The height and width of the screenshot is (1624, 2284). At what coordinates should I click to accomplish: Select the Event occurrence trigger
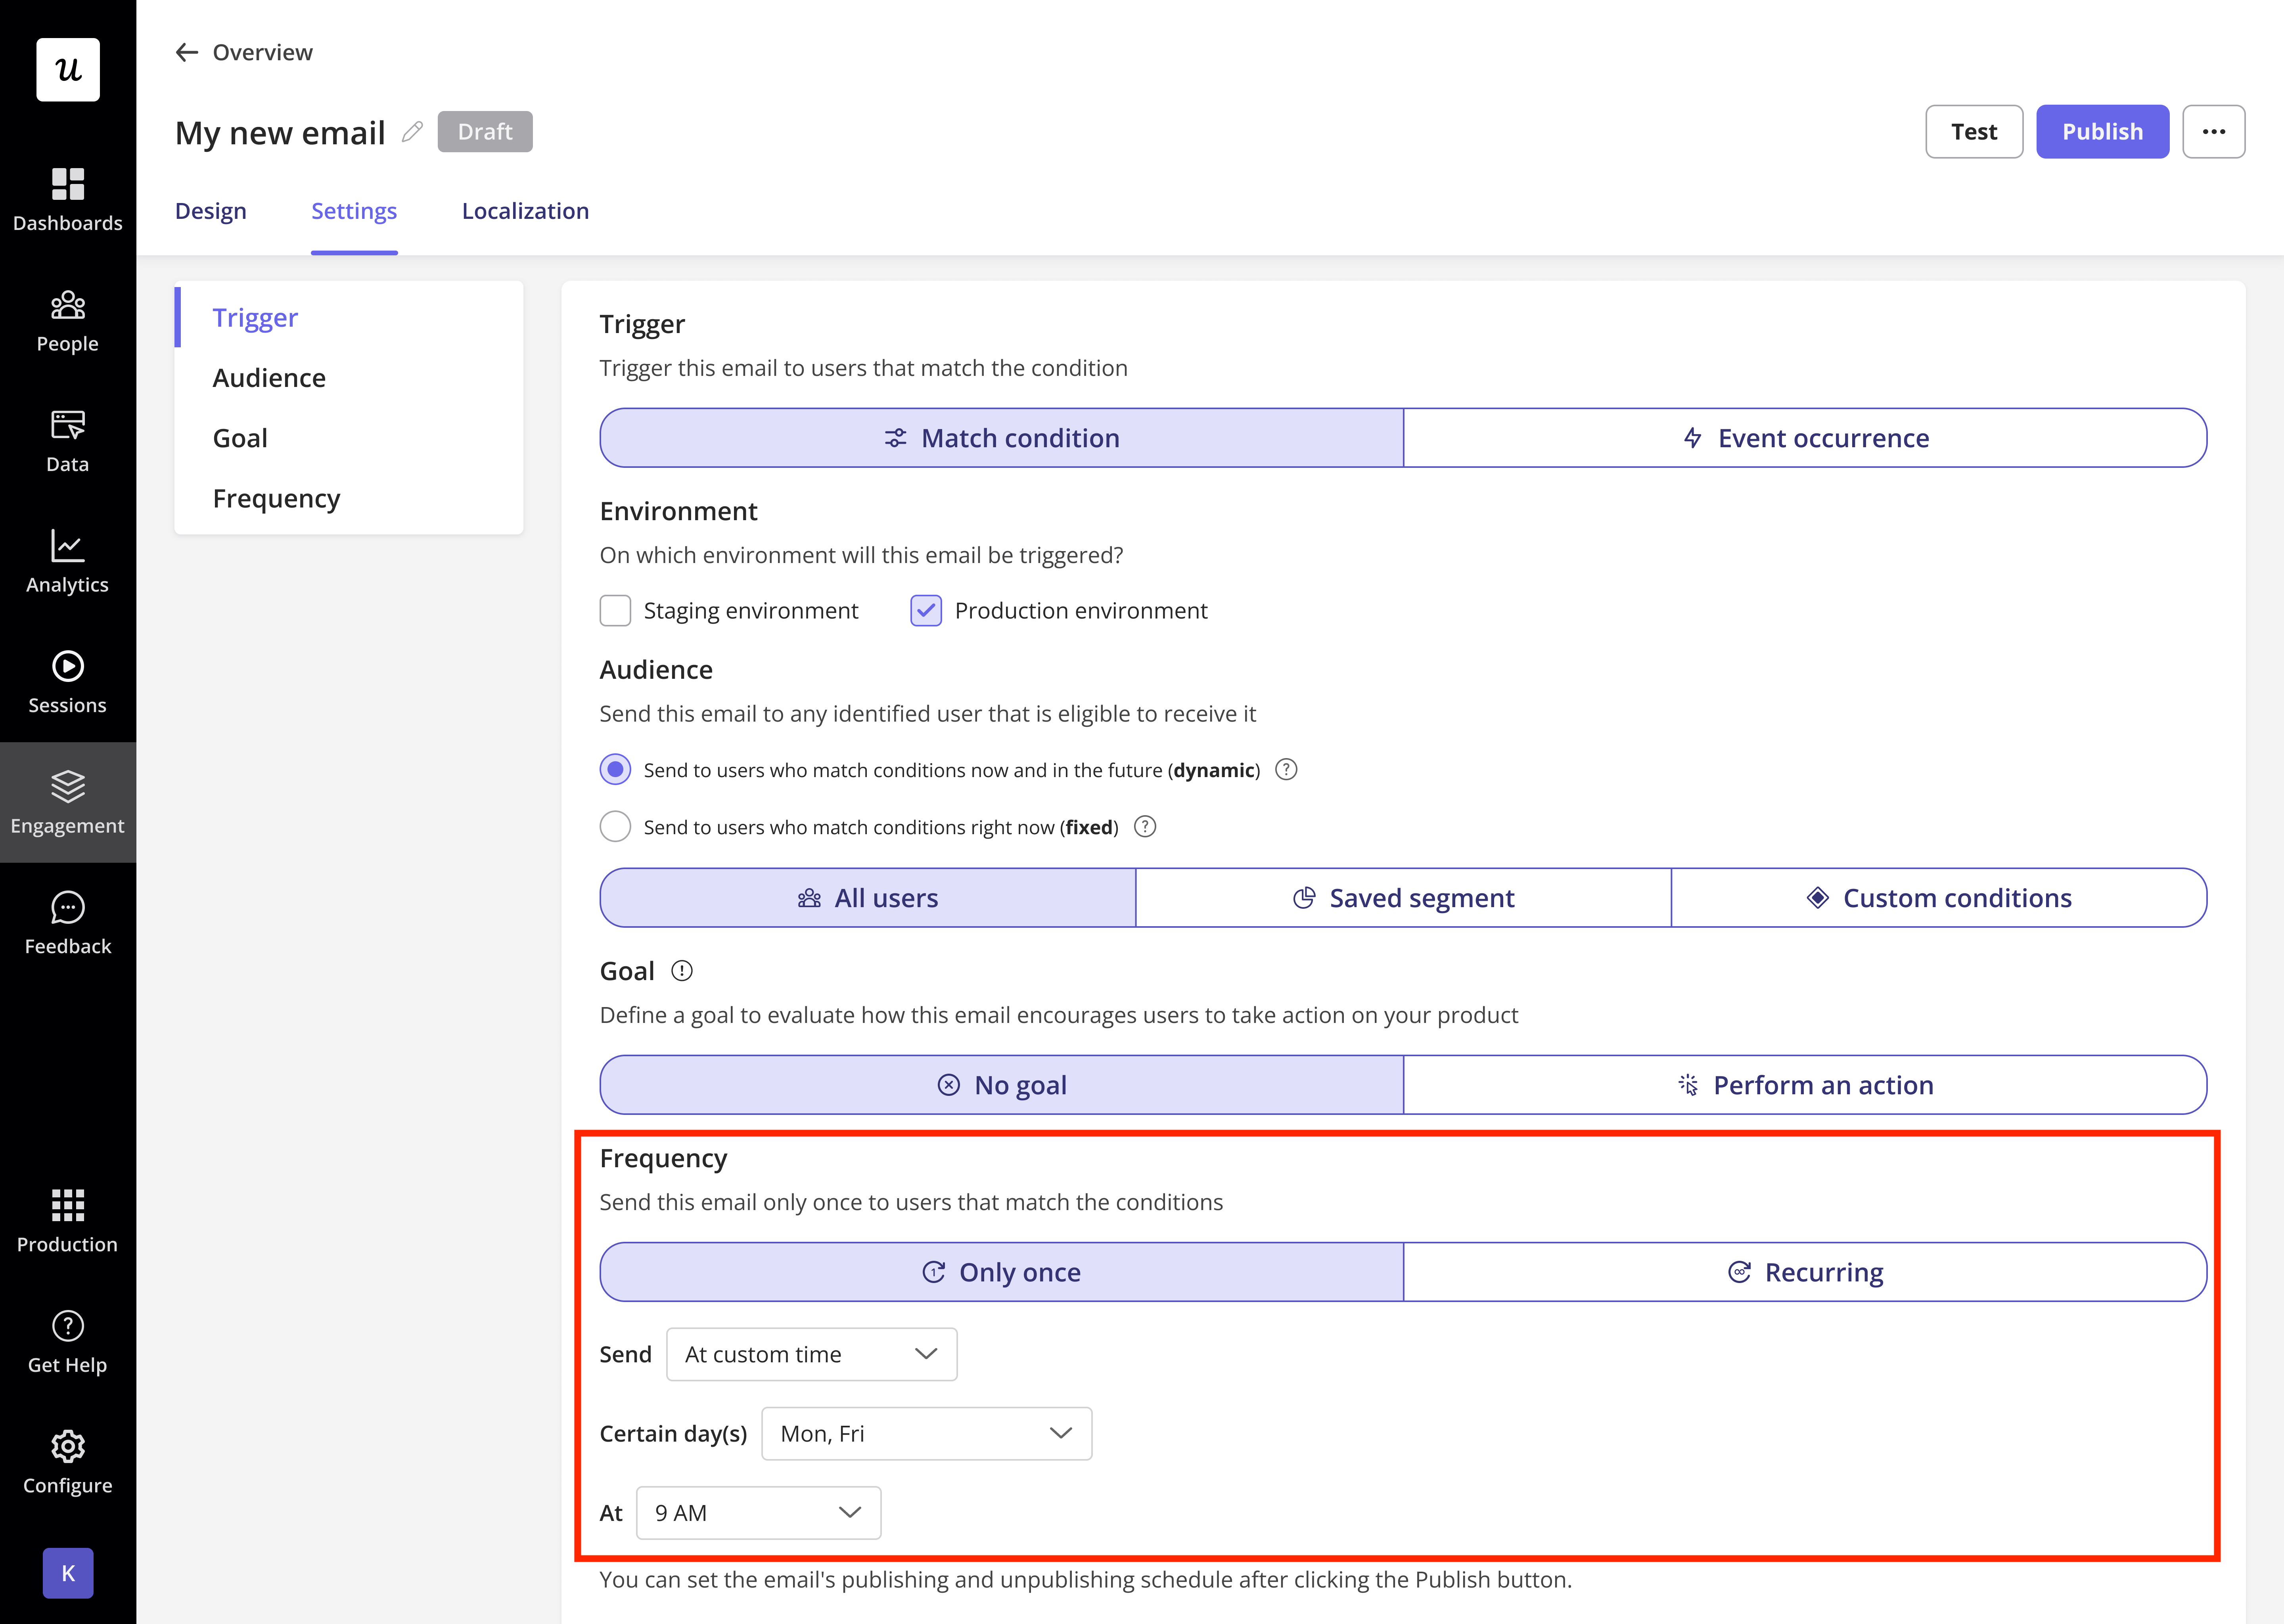point(1805,438)
